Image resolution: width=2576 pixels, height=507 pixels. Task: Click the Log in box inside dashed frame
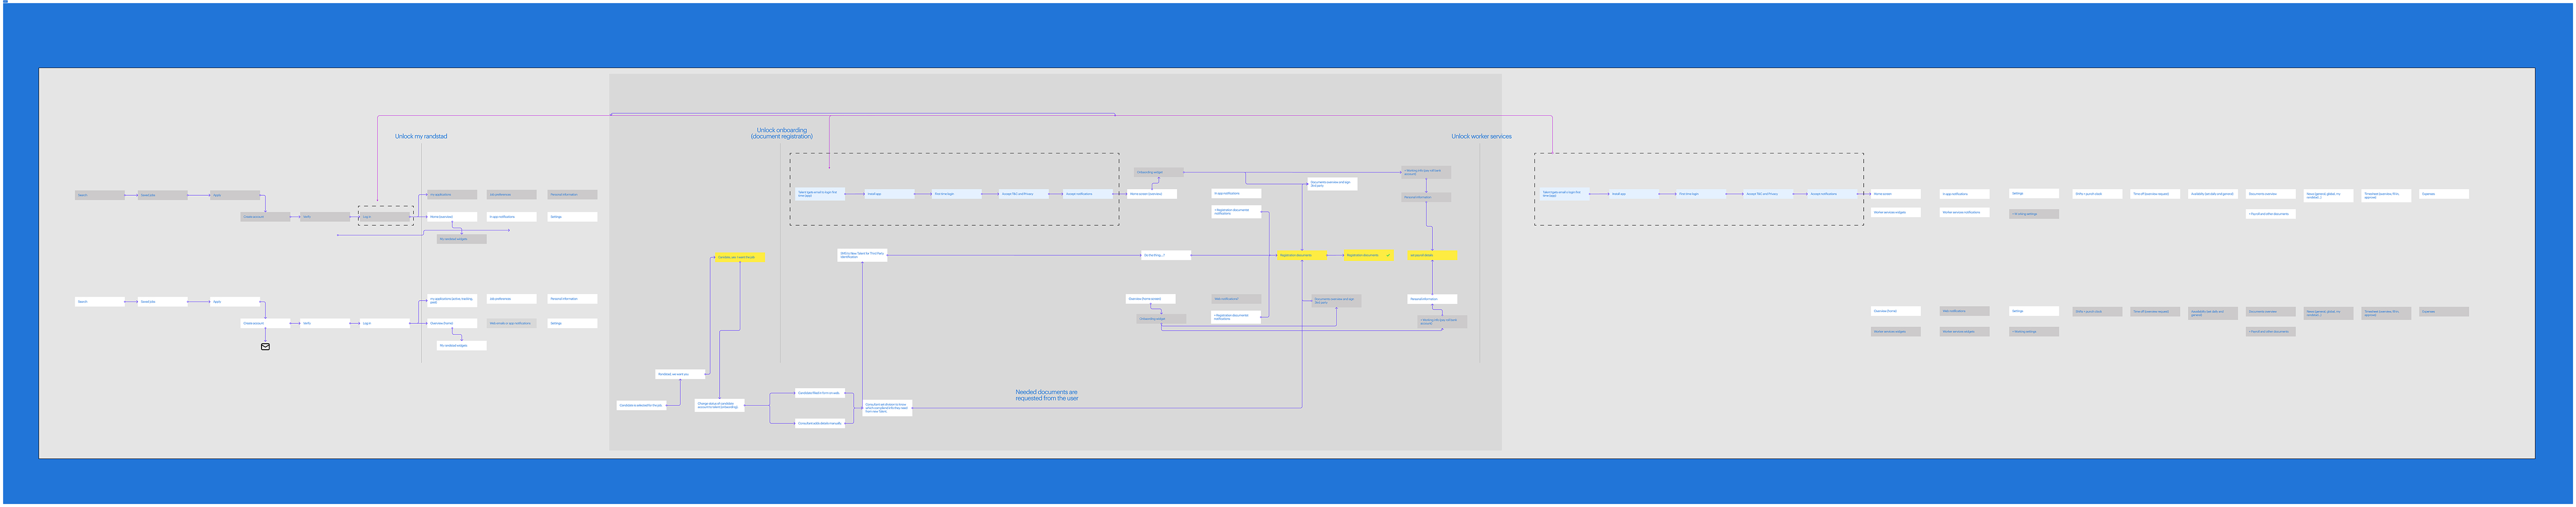click(x=385, y=216)
